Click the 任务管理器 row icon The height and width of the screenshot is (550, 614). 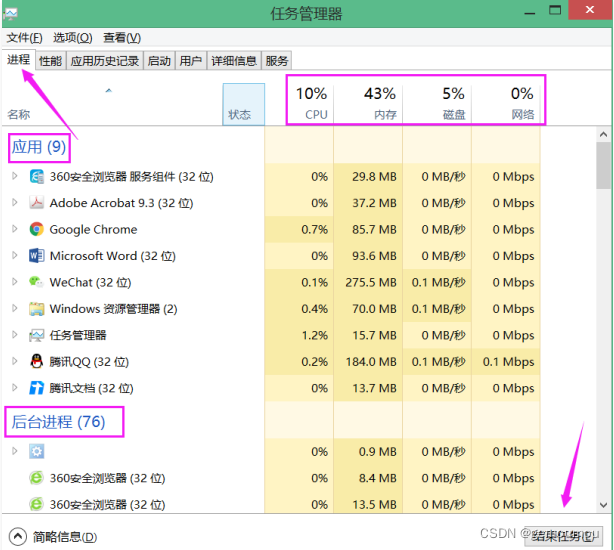pyautogui.click(x=36, y=335)
